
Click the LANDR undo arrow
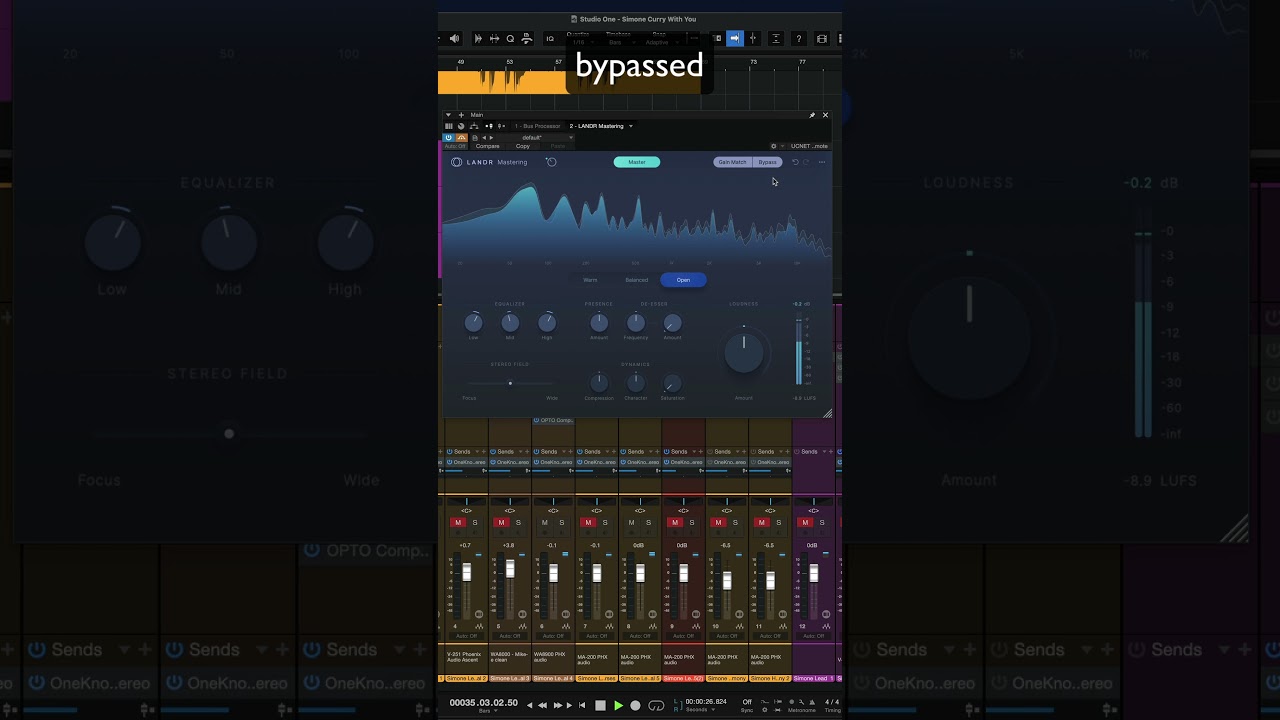(x=795, y=162)
